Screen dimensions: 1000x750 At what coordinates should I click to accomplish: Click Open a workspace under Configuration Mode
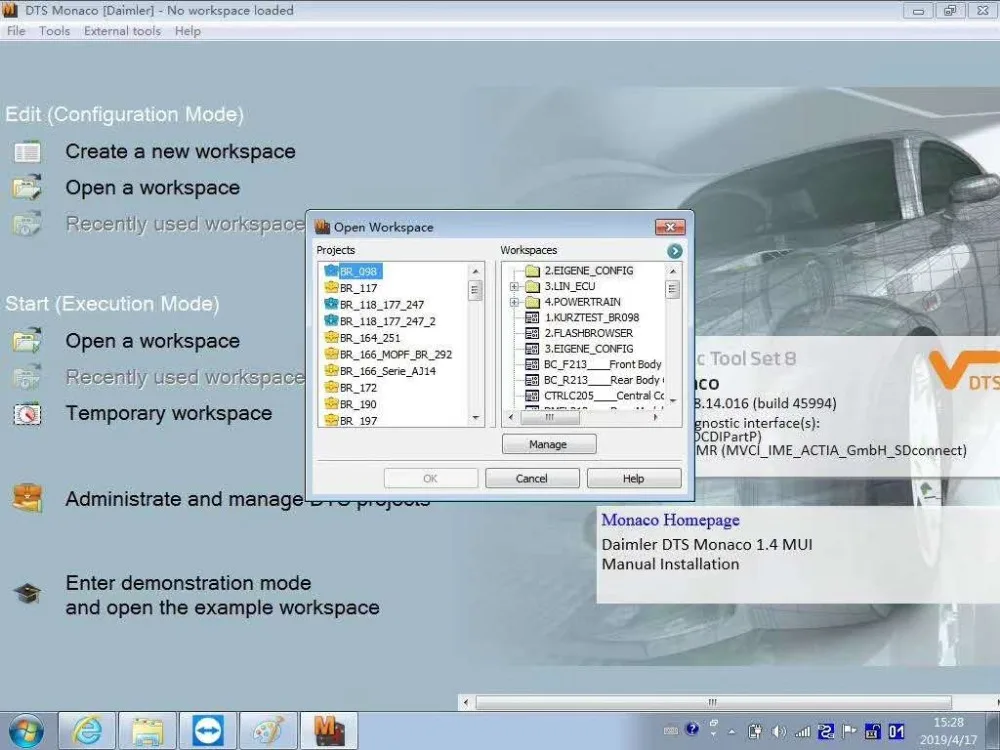click(152, 188)
